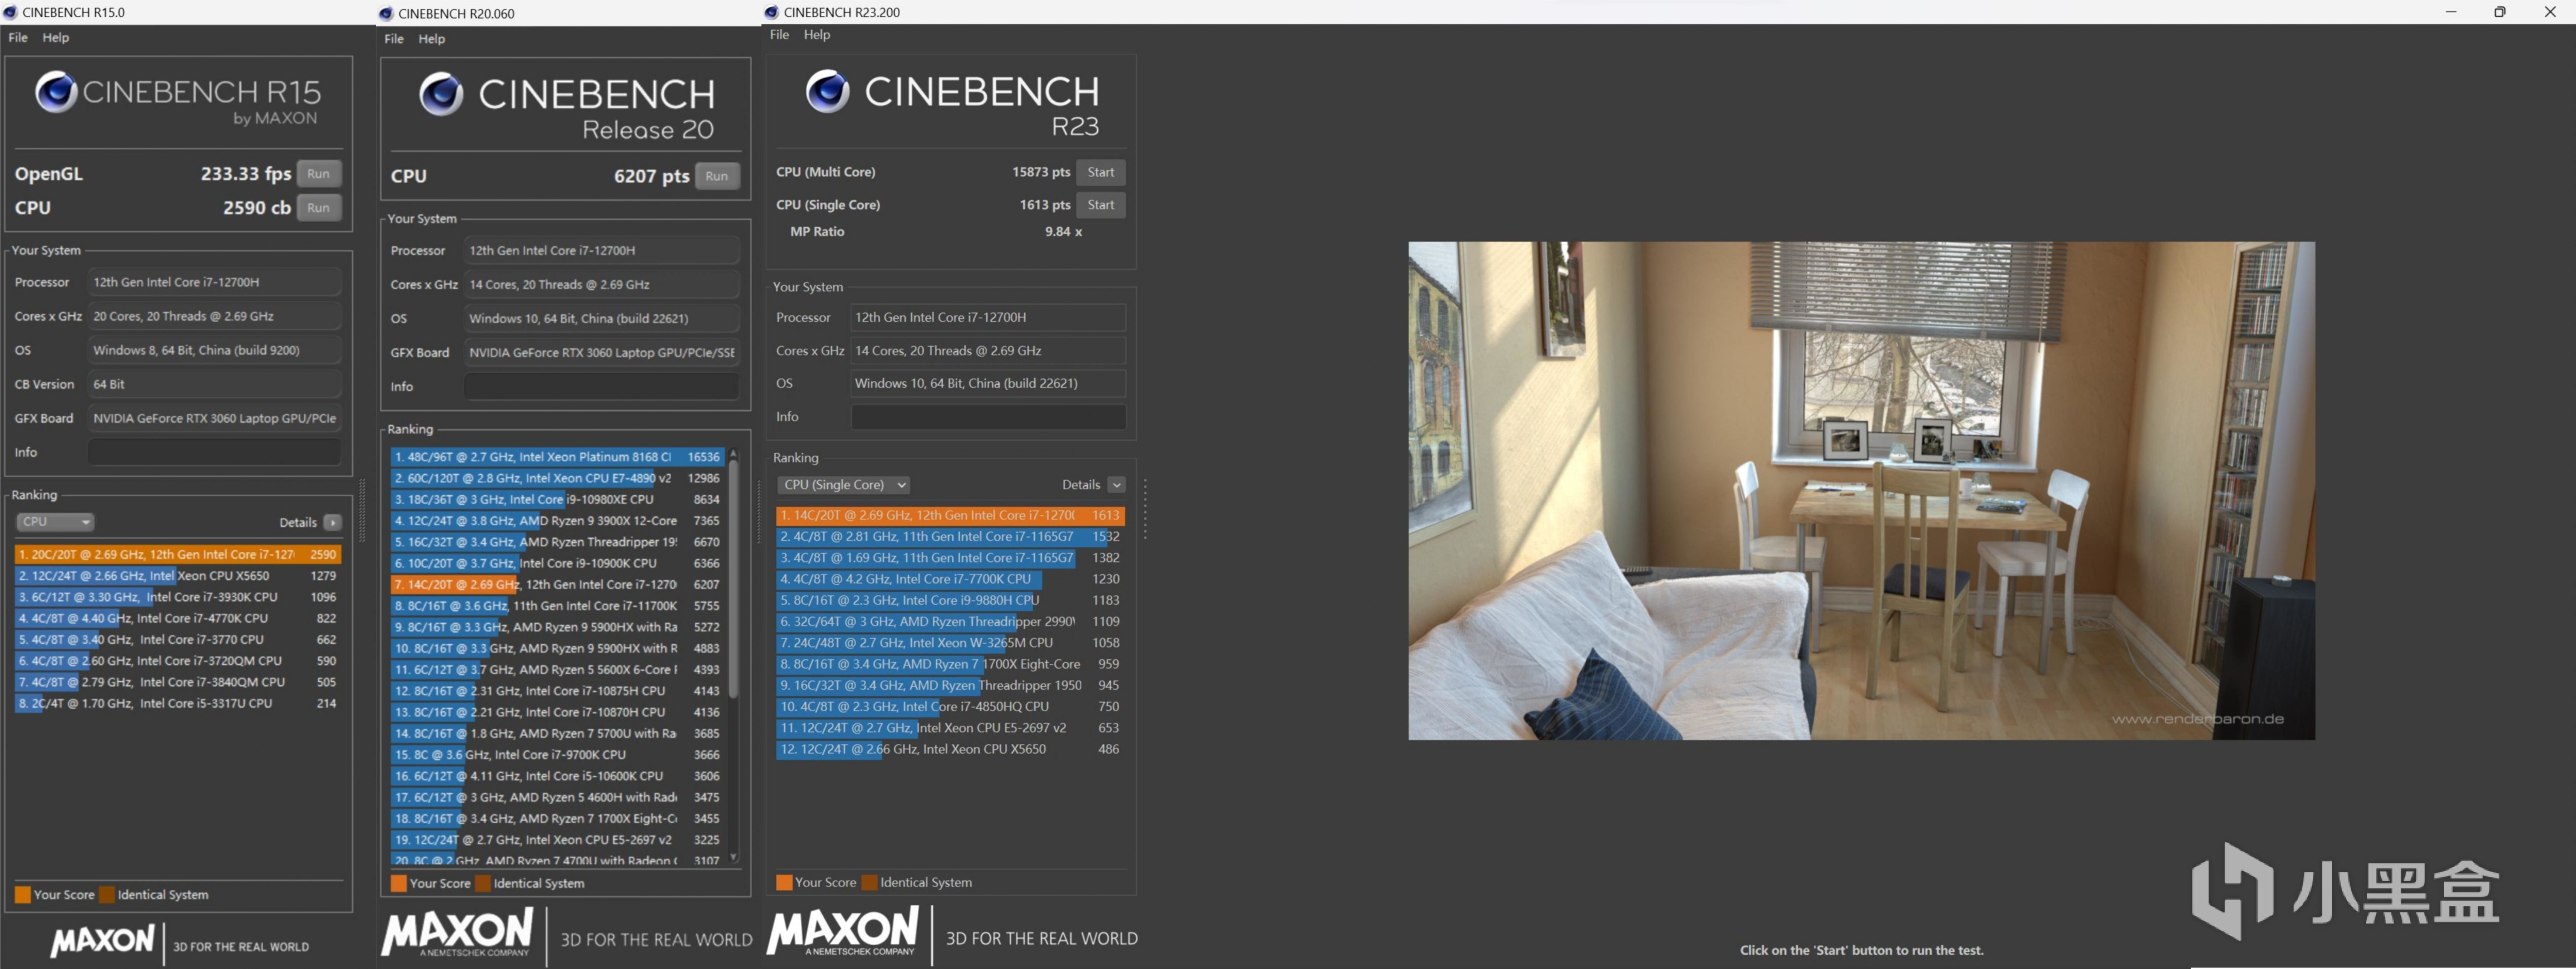Click the R15 Details arrow icon
The image size is (2576, 969).
pyautogui.click(x=333, y=522)
